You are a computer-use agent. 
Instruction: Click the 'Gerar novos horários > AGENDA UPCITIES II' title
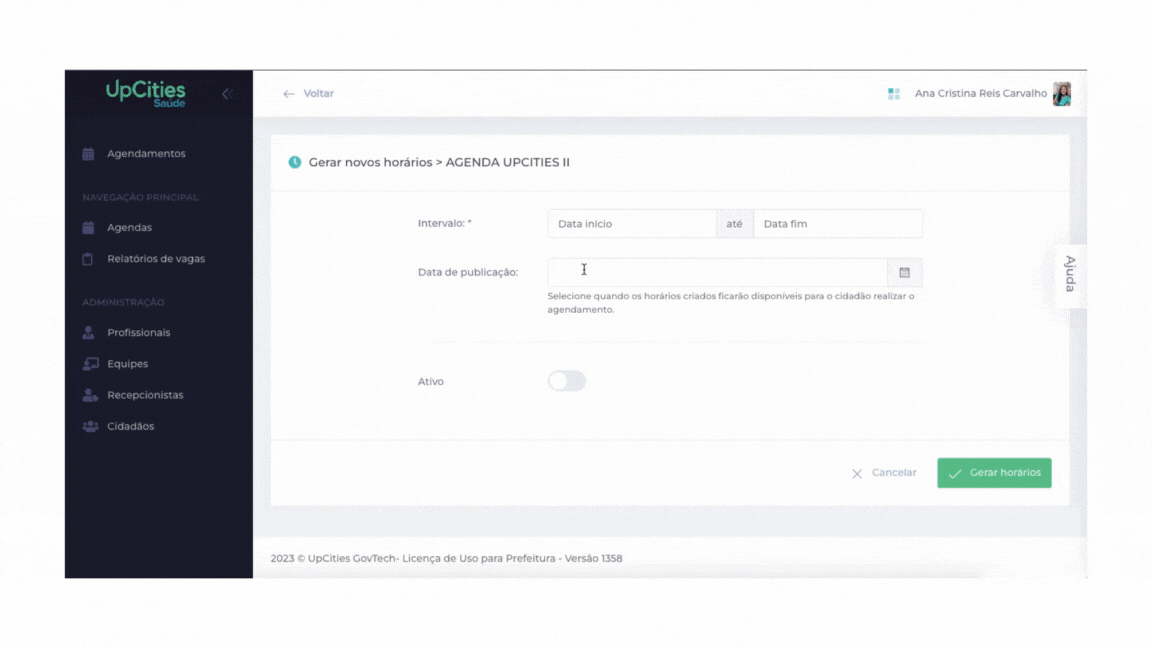pyautogui.click(x=439, y=162)
